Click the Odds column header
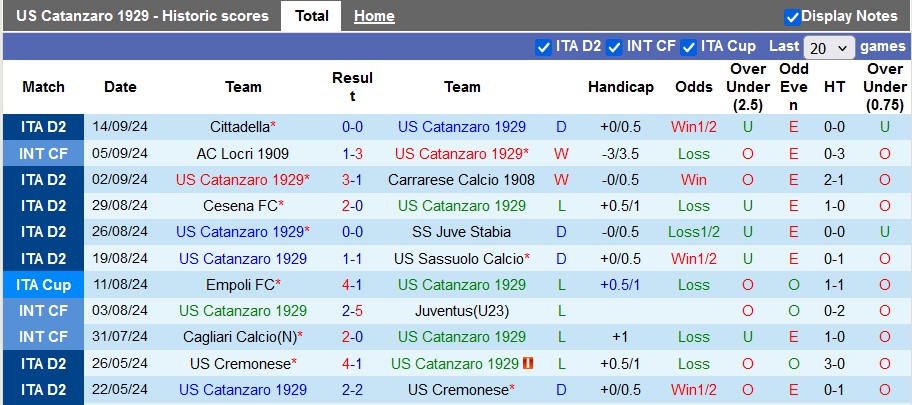Viewport: 912px width, 405px height. (x=694, y=87)
